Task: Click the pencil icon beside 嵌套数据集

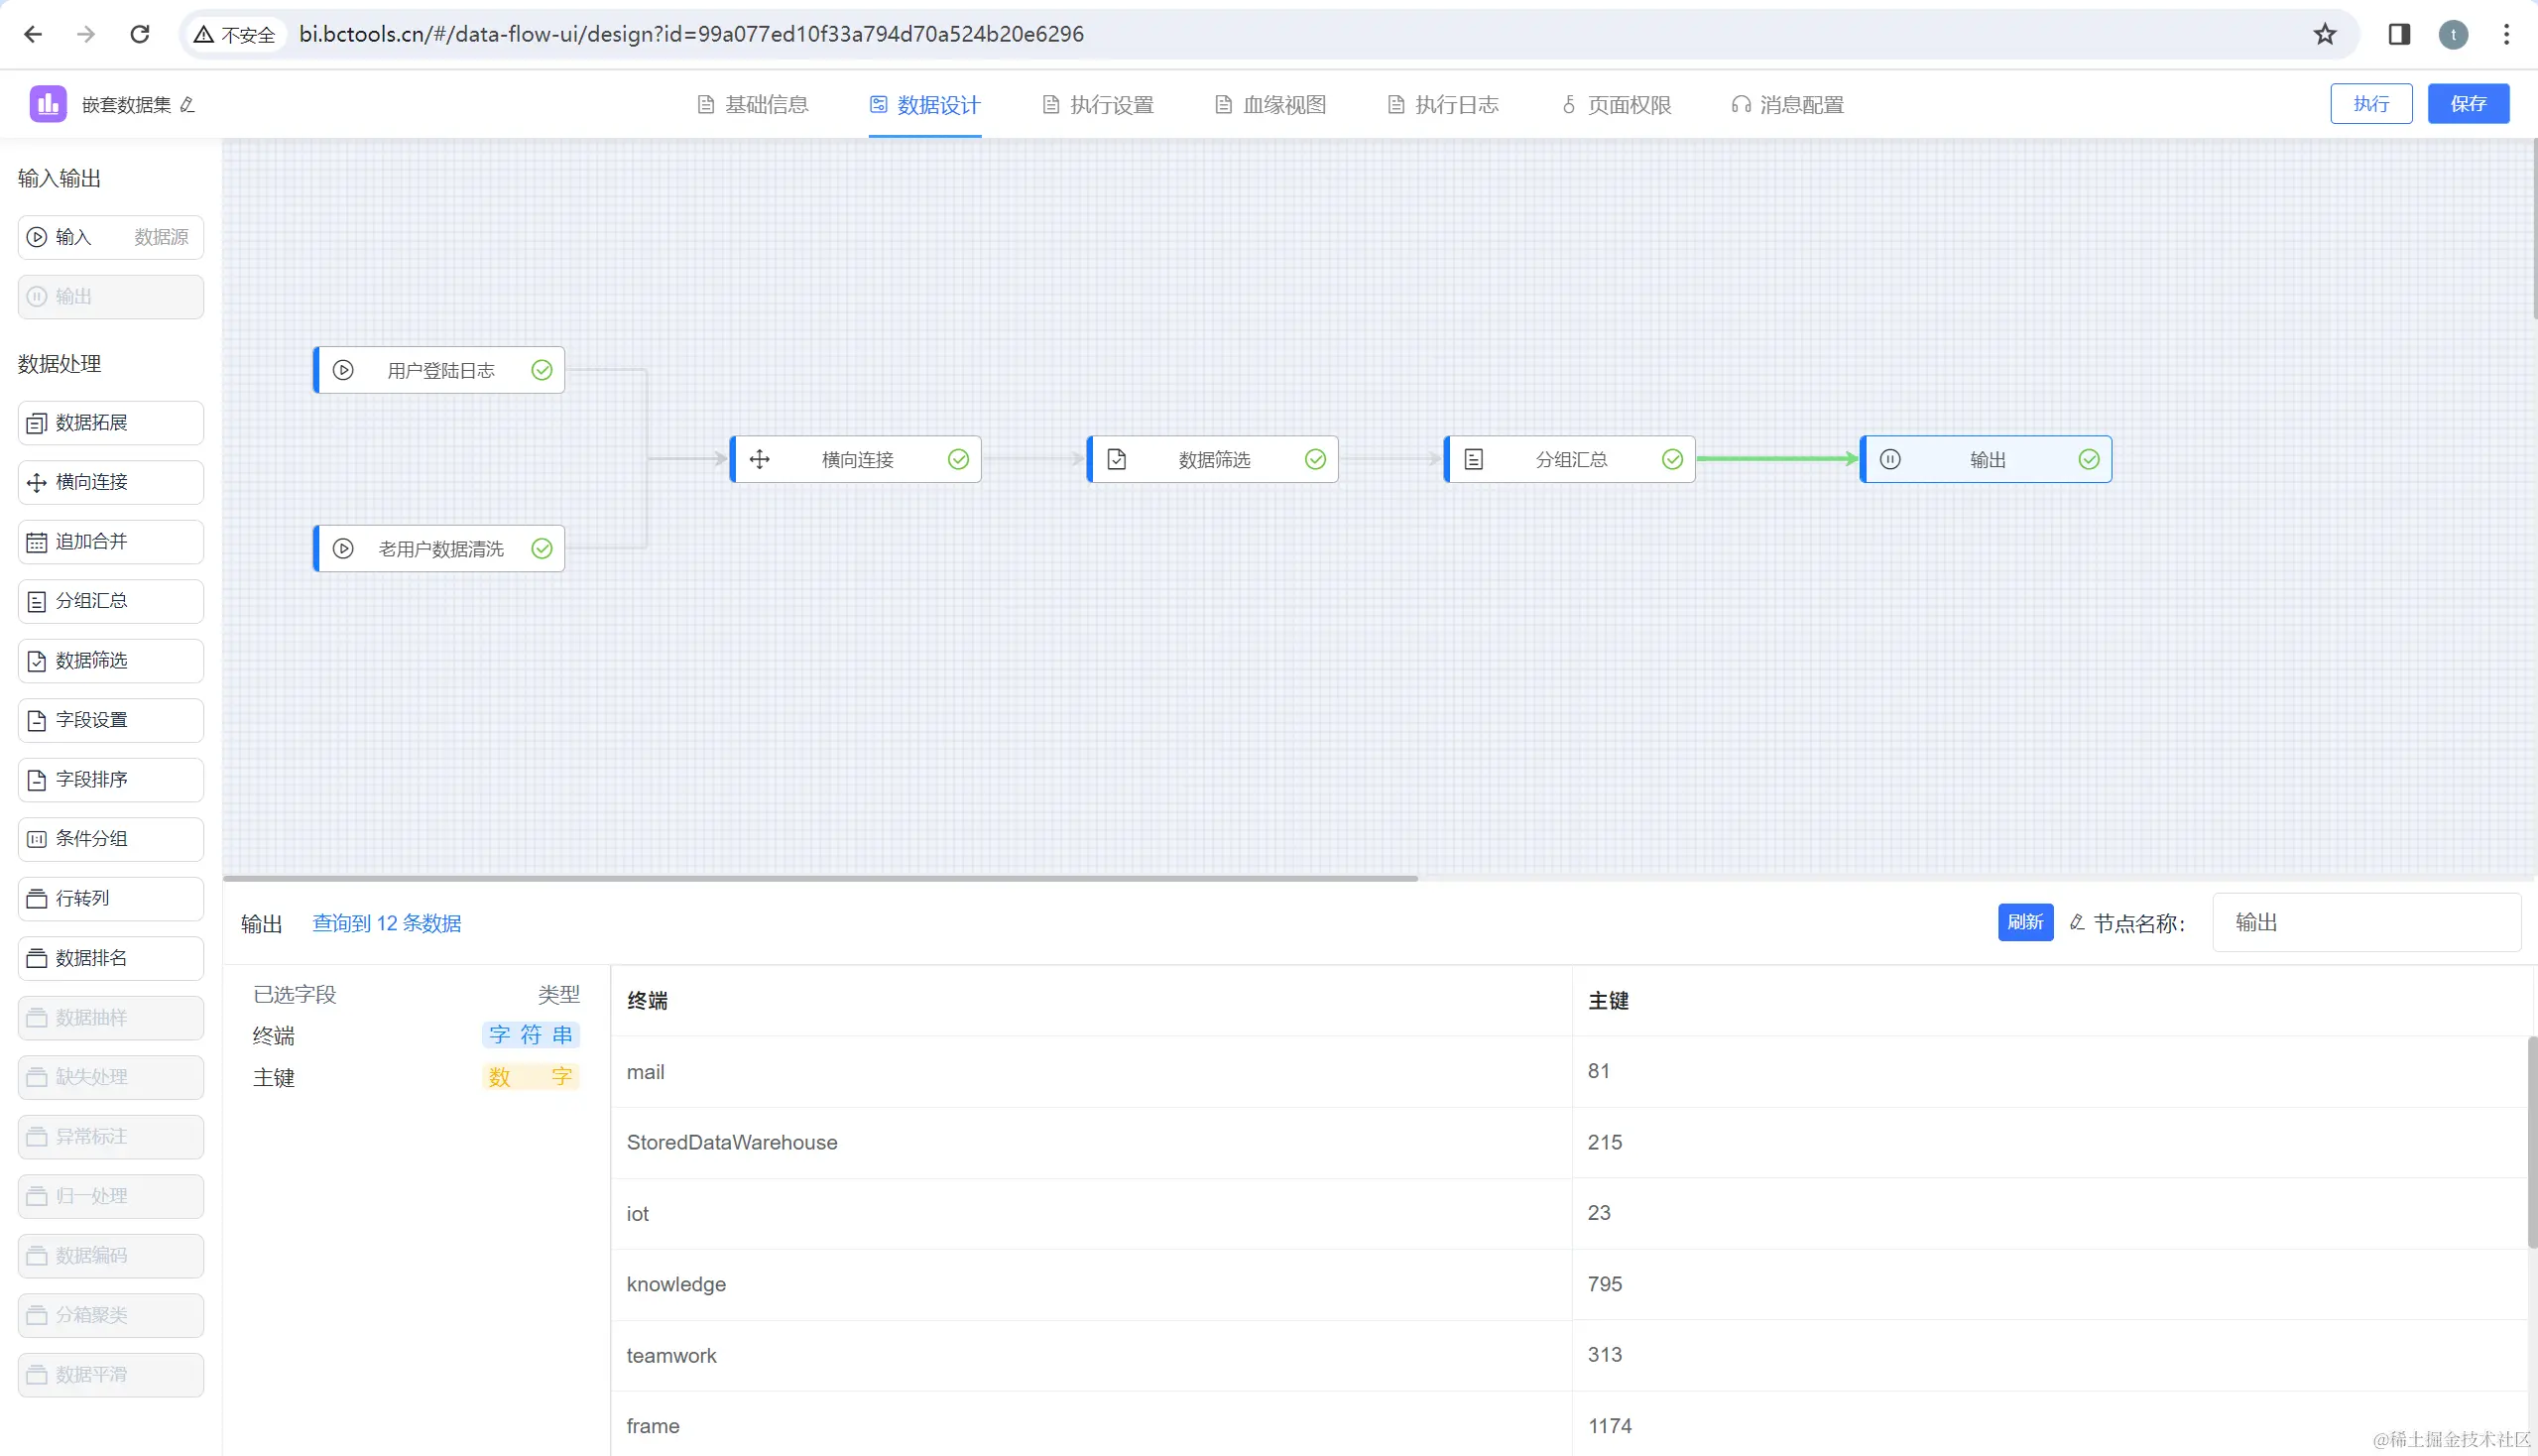Action: pos(187,105)
